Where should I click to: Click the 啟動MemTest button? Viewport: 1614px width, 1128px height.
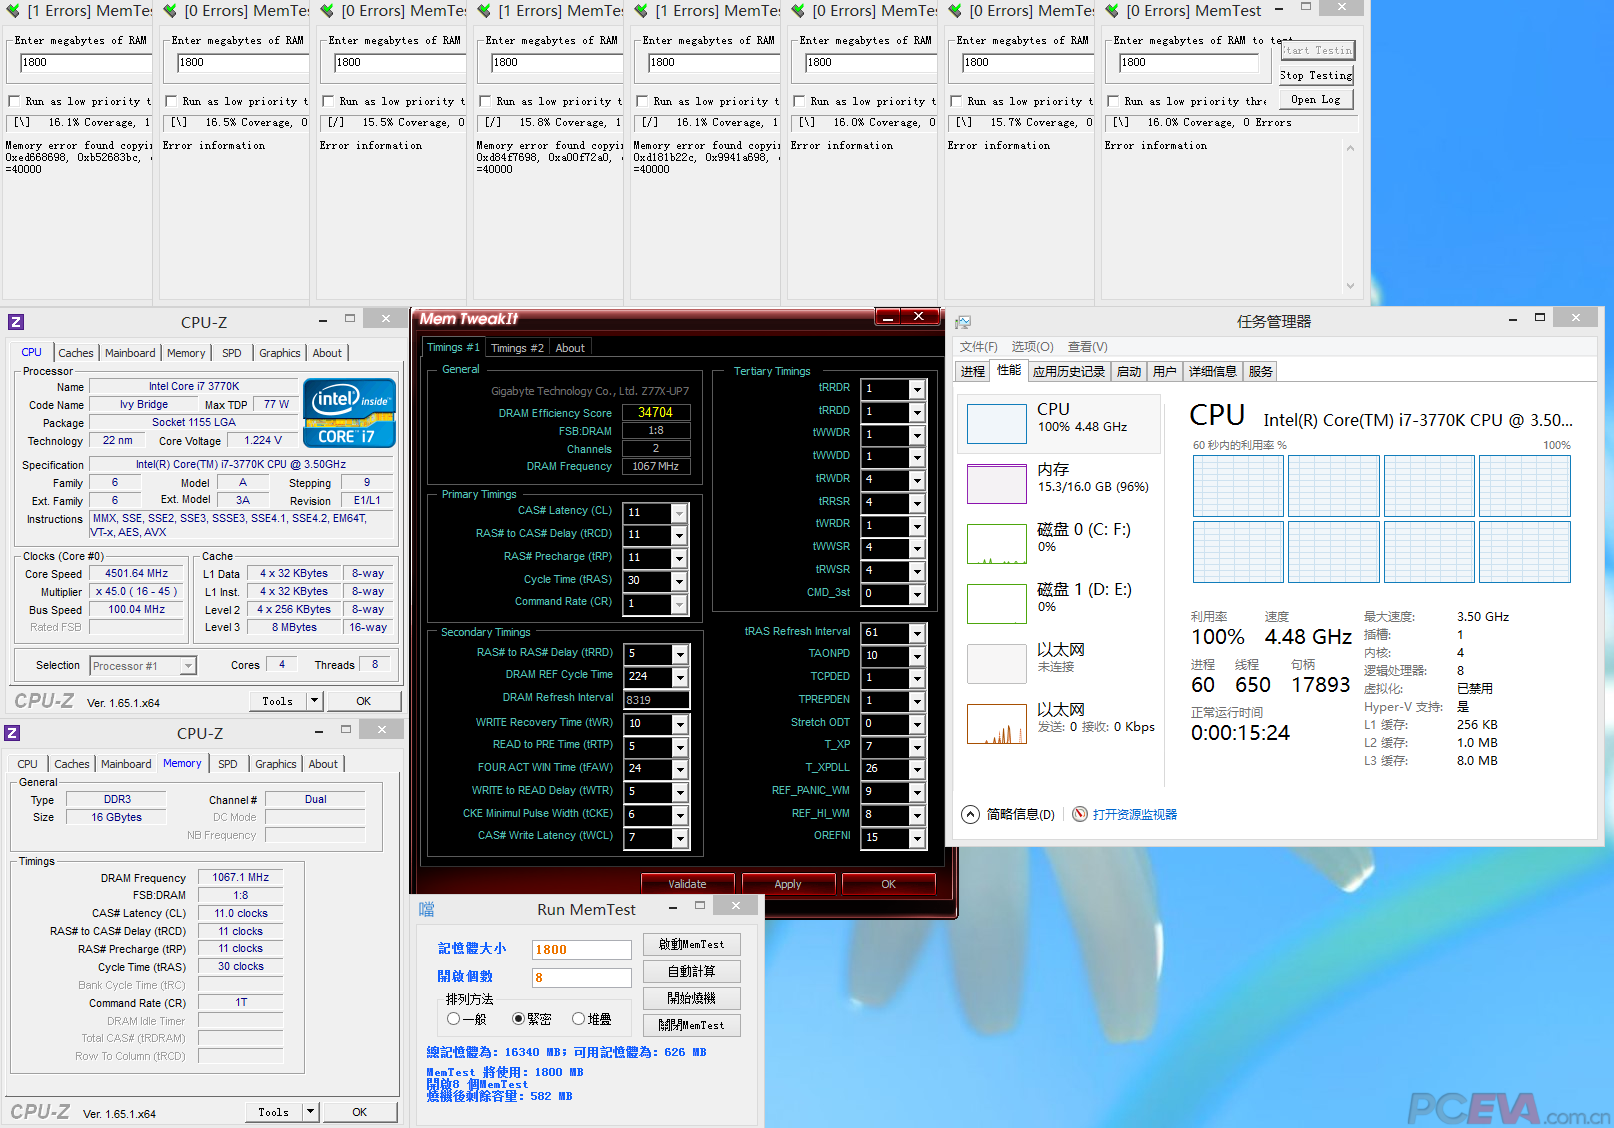pos(691,944)
